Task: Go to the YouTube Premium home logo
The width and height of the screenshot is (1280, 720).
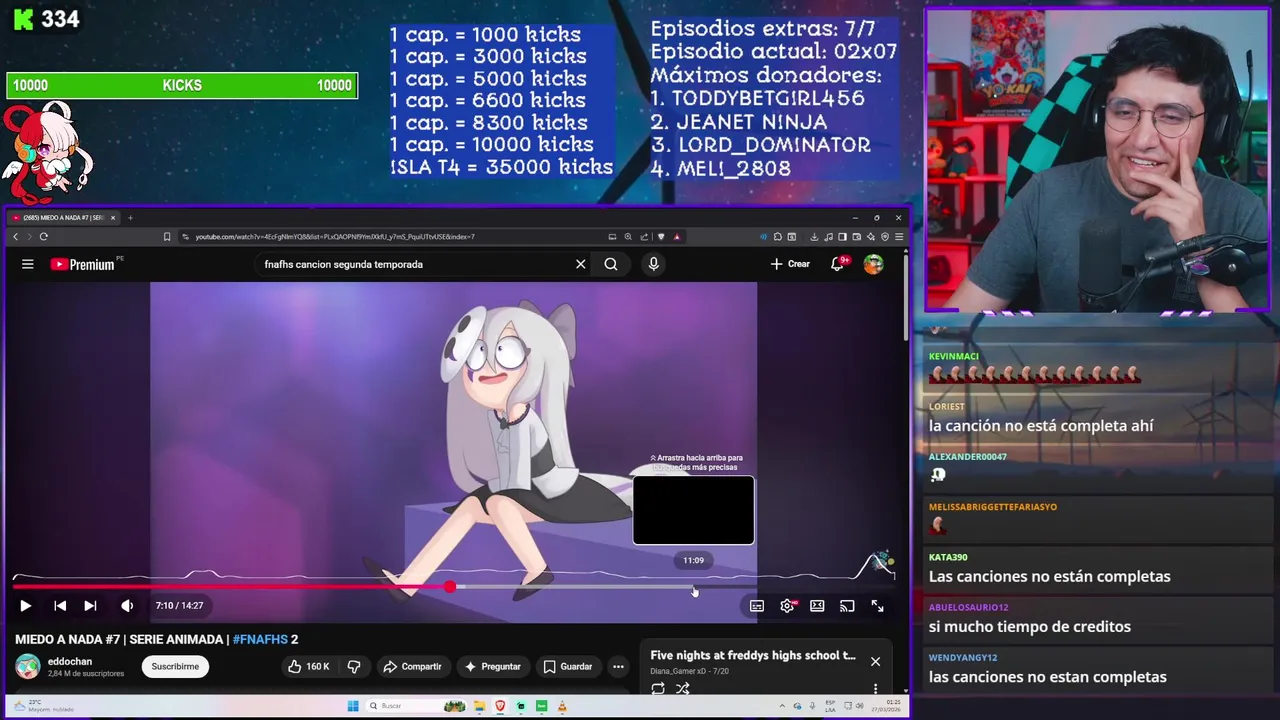Action: [82, 264]
